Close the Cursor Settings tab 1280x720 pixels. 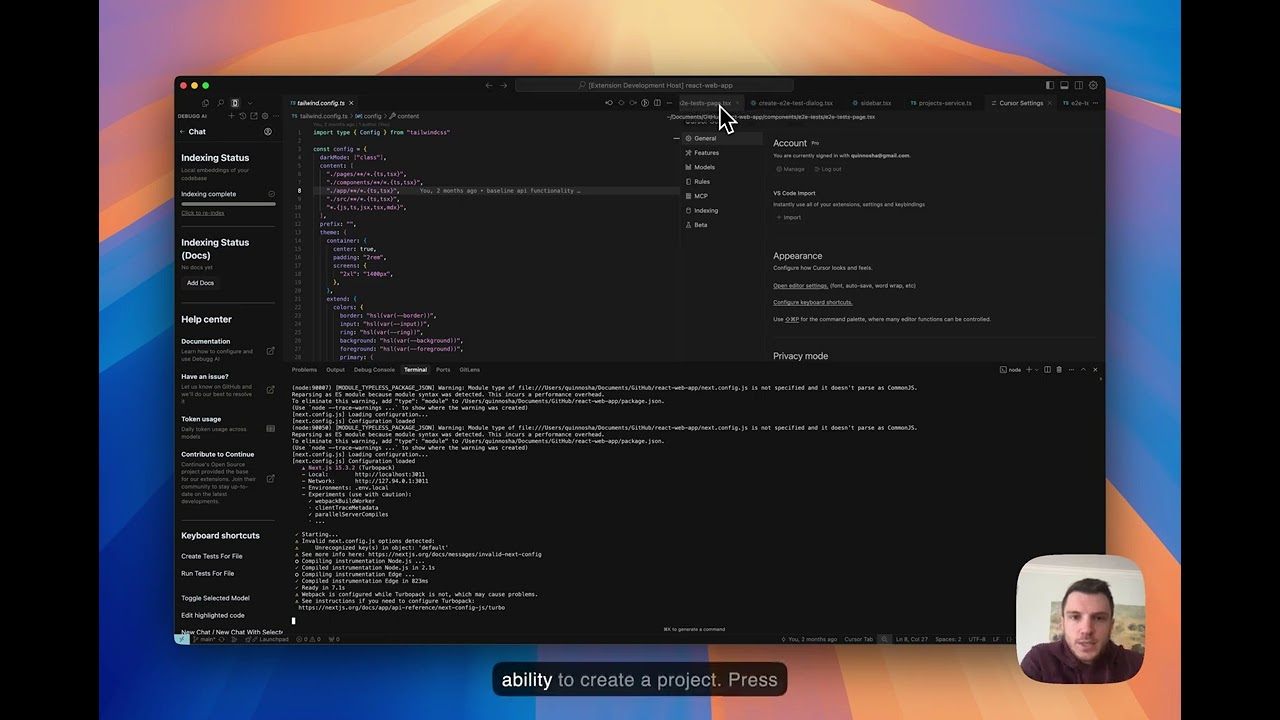point(1051,103)
